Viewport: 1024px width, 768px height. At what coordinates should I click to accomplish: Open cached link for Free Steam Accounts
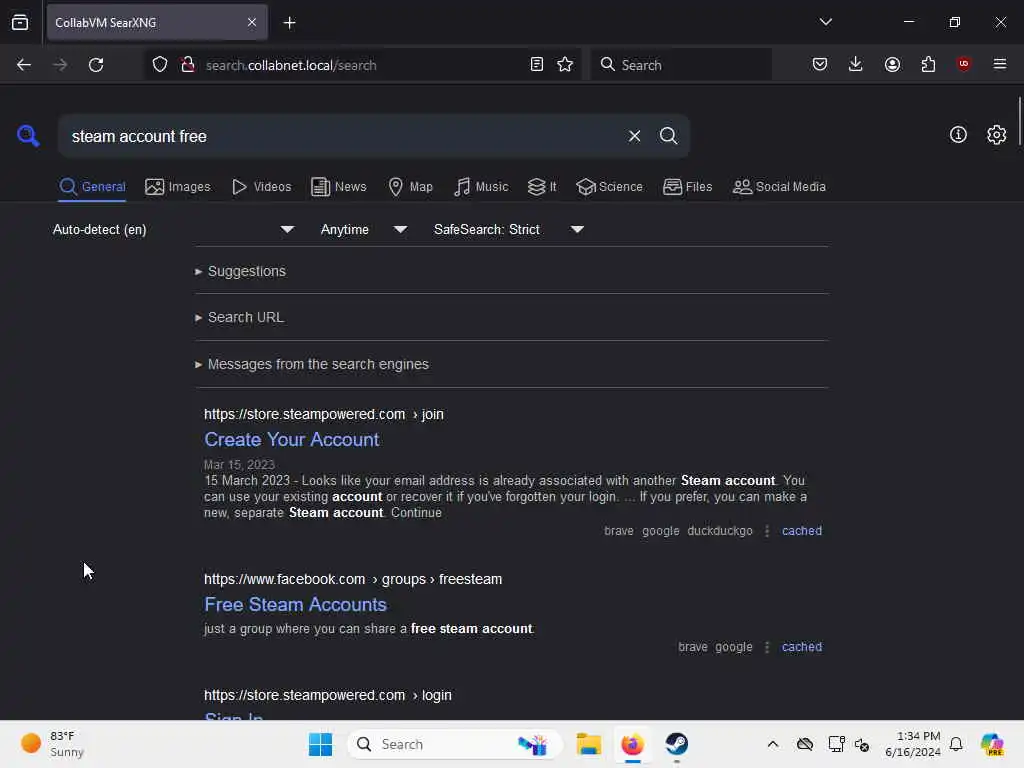801,647
